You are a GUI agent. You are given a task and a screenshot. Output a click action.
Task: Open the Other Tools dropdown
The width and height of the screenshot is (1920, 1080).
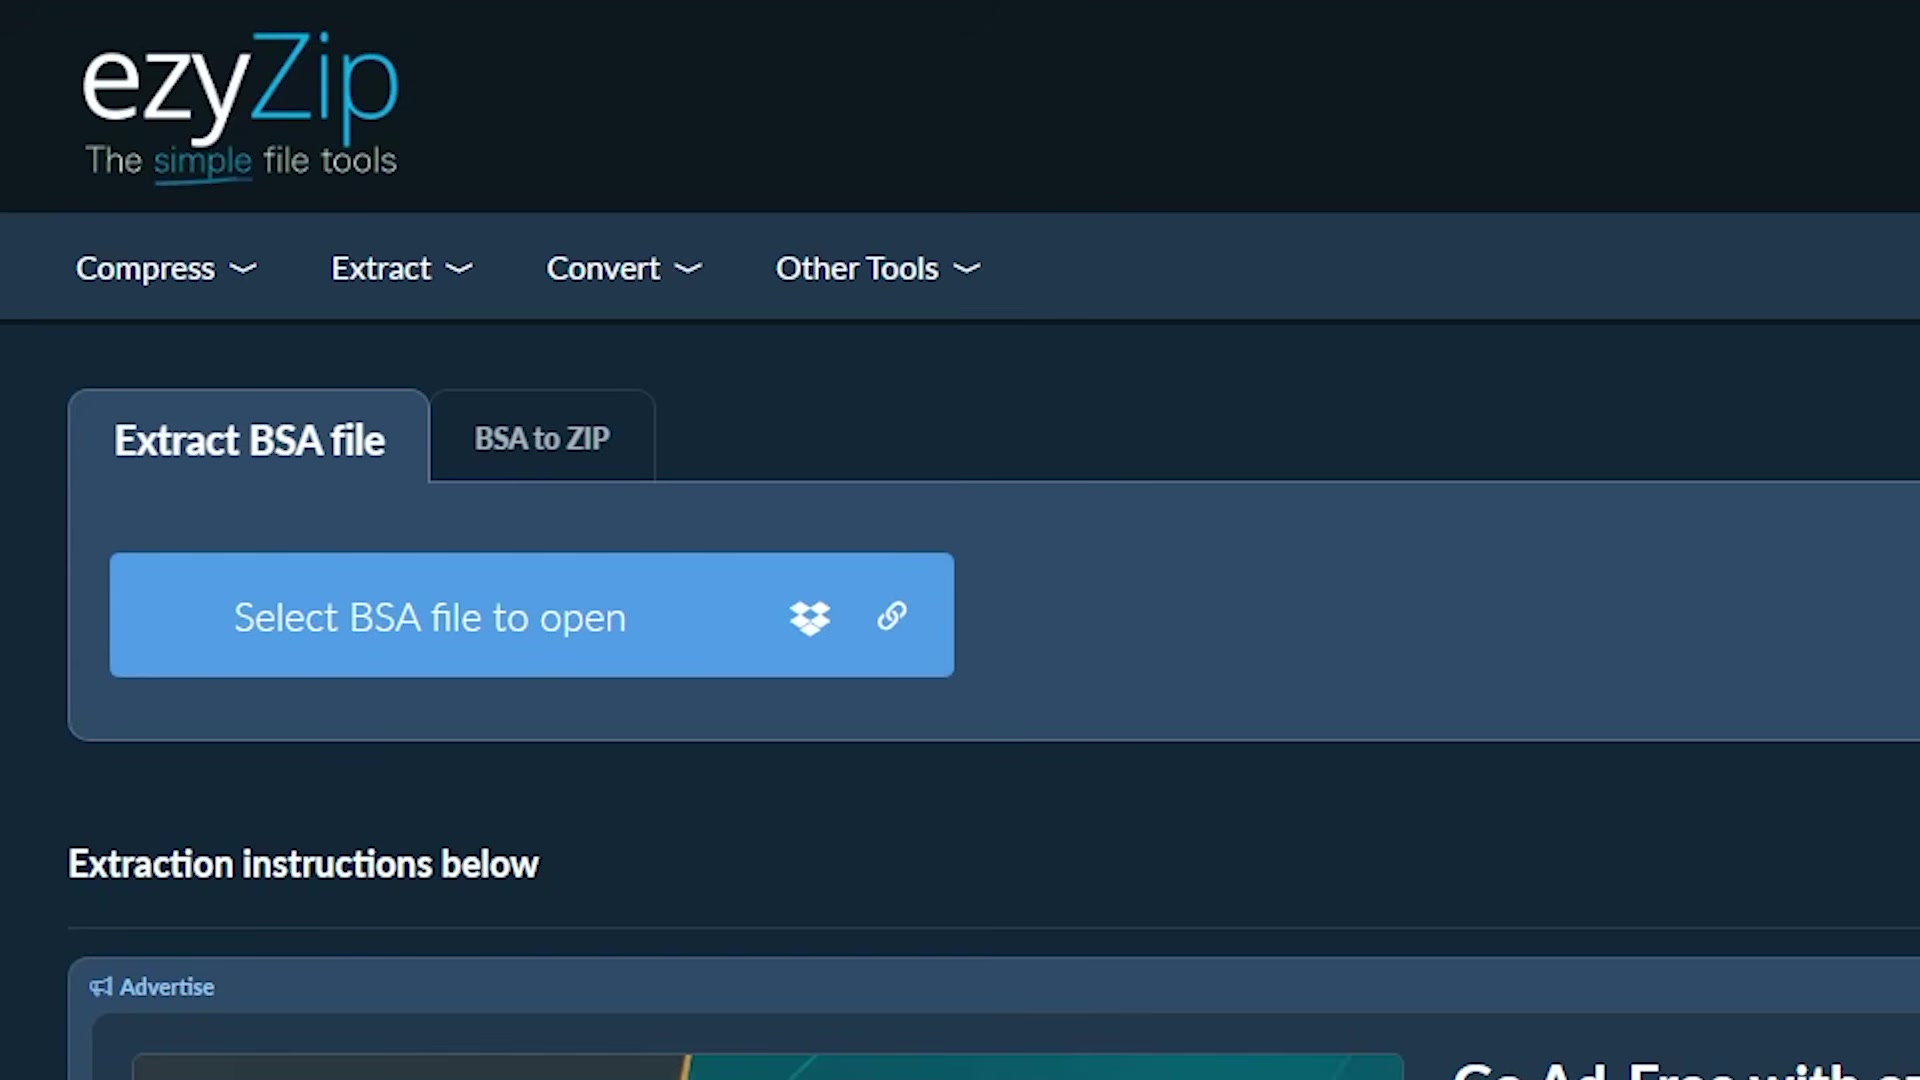pos(877,268)
